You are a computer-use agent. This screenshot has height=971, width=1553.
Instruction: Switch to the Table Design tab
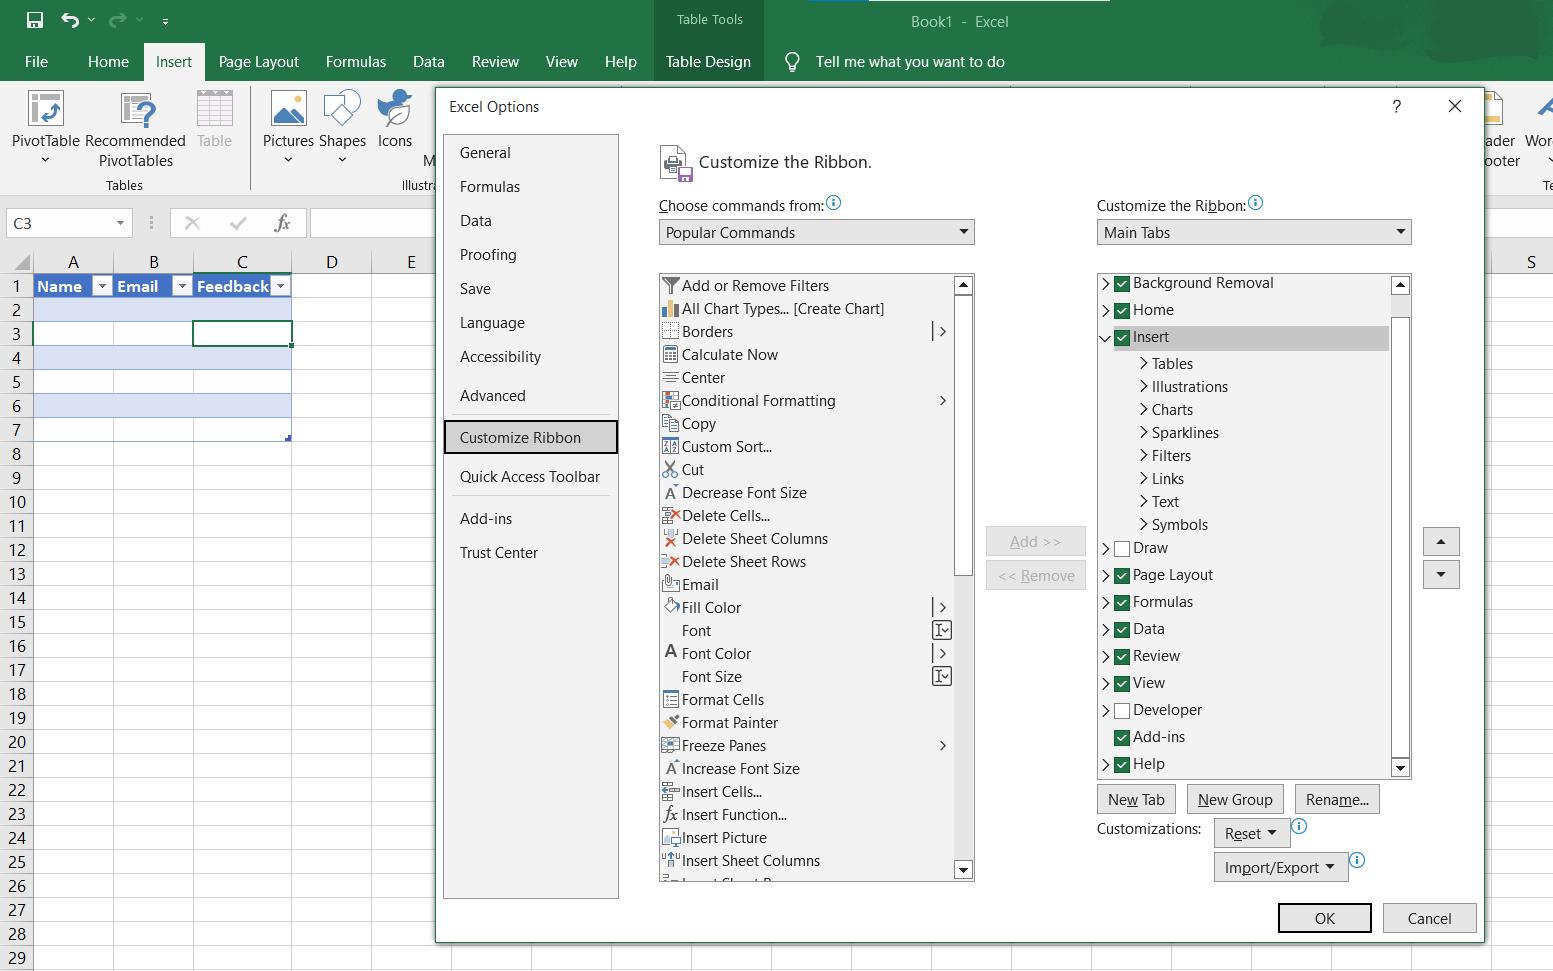tap(708, 62)
